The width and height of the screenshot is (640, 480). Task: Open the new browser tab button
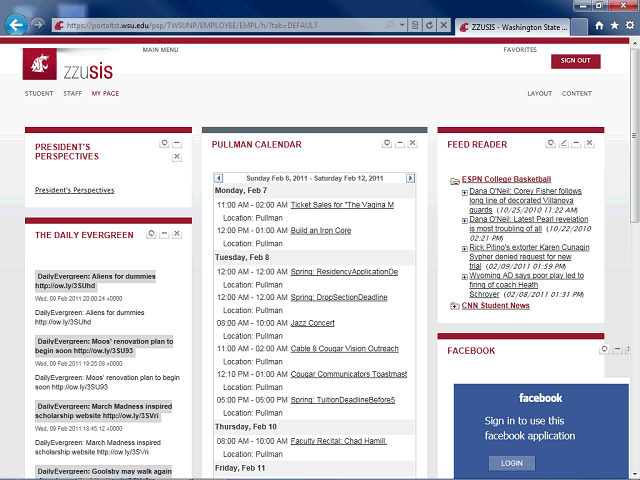579,27
